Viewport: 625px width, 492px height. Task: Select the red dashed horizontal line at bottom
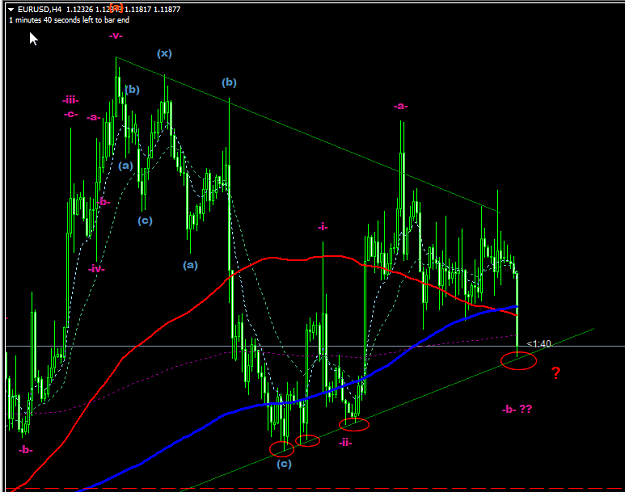point(312,488)
